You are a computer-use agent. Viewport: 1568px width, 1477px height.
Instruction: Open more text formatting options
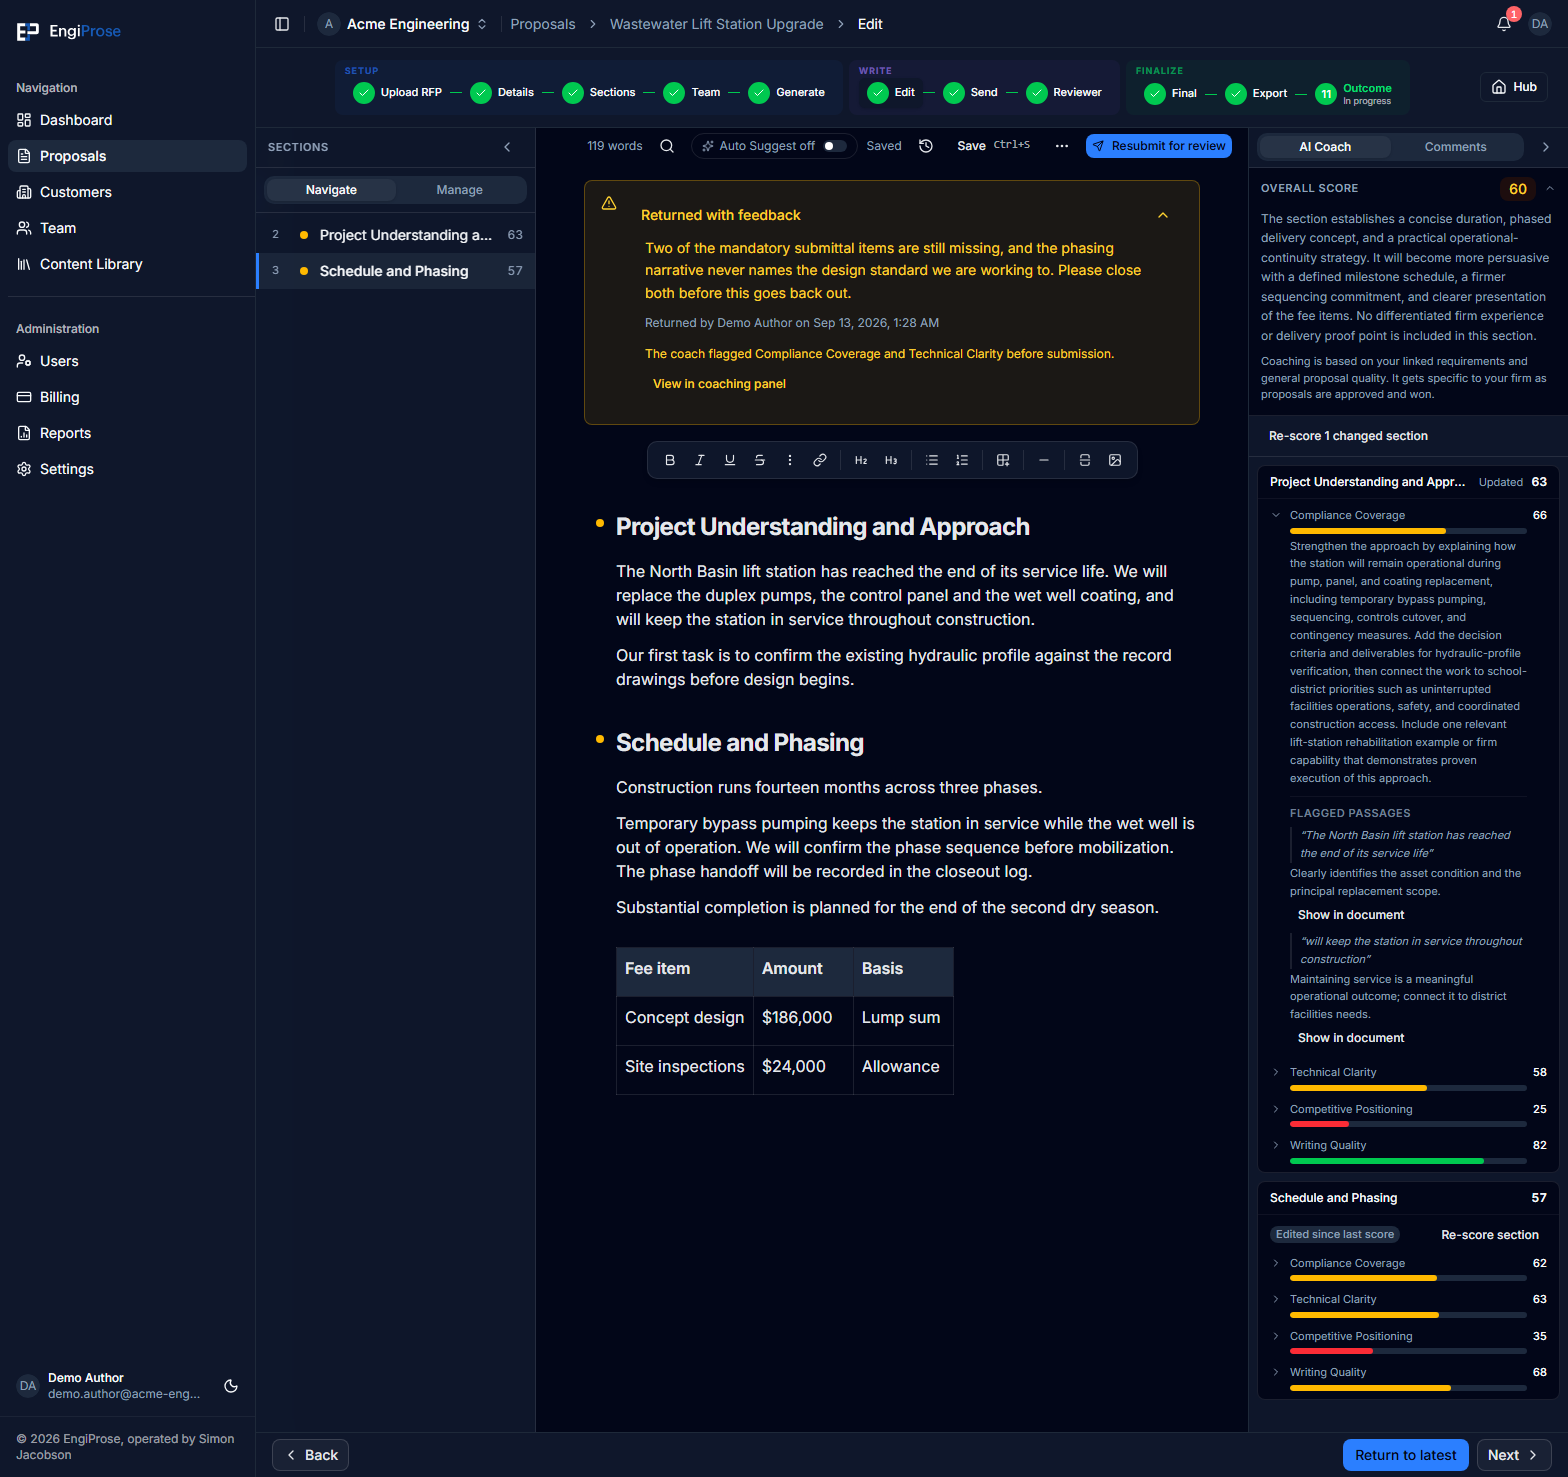(790, 460)
